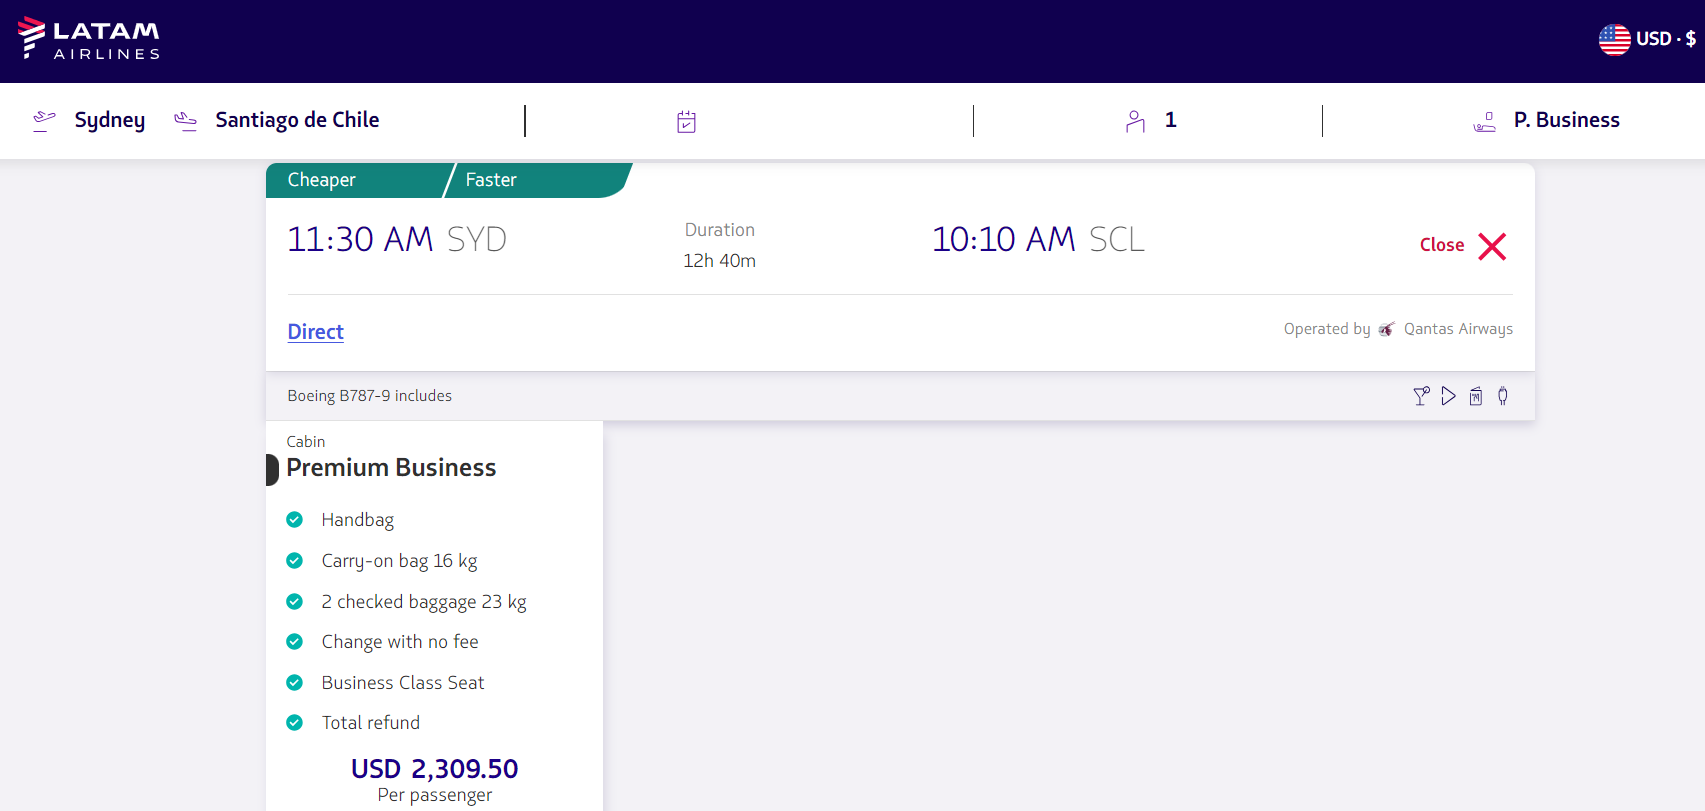Image resolution: width=1705 pixels, height=811 pixels.
Task: Click the 2 checked baggage check icon
Action: [294, 601]
